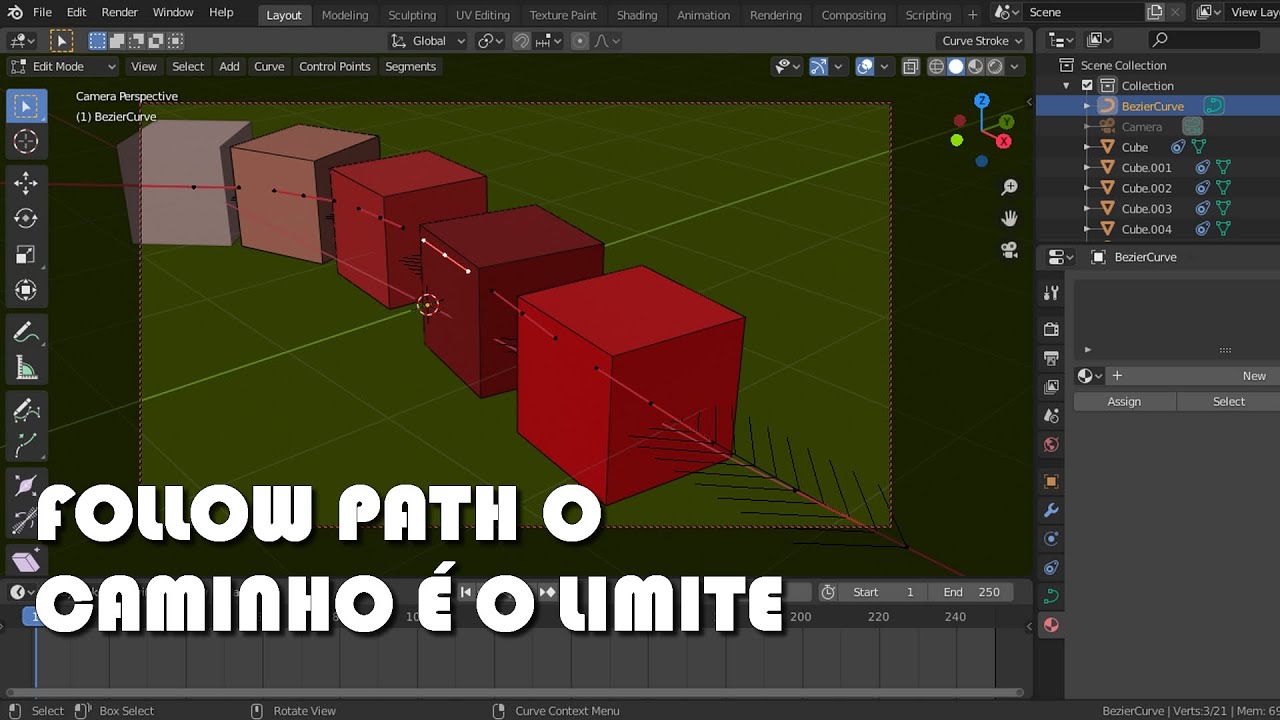Image resolution: width=1280 pixels, height=720 pixels.
Task: Switch to the Modeling workspace tab
Action: (345, 15)
